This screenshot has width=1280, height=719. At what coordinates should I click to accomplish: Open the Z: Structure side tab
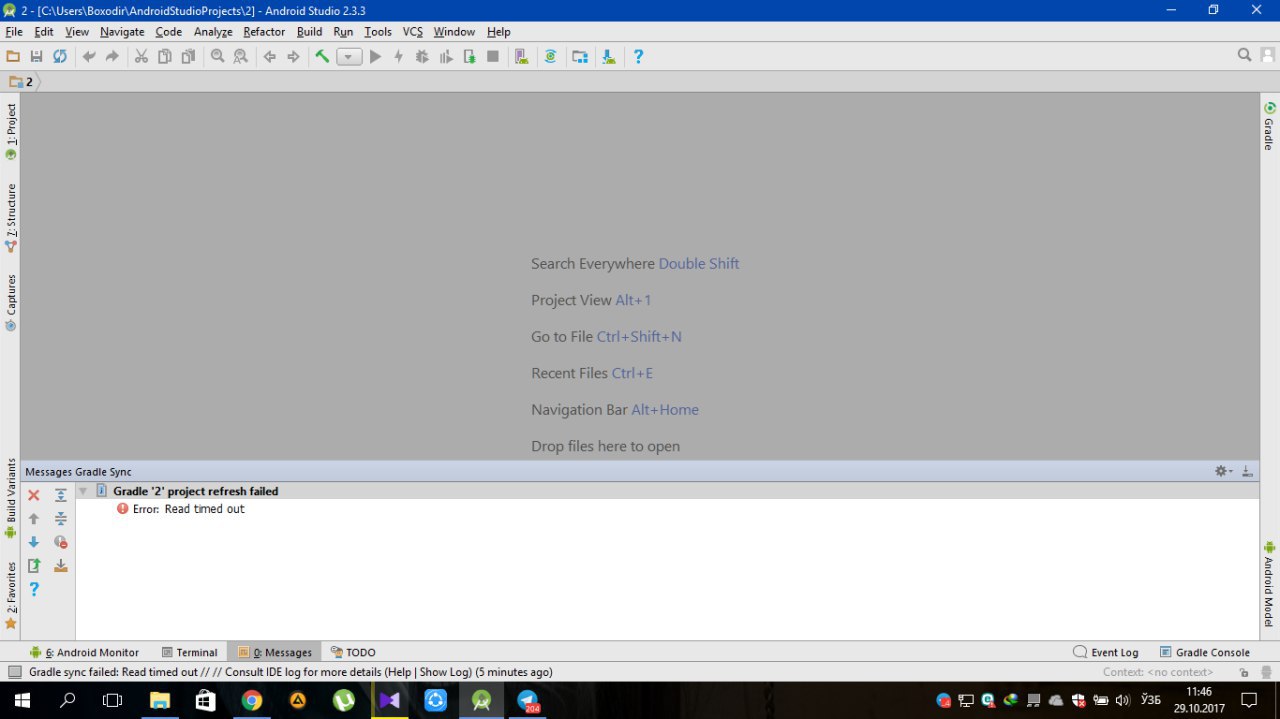point(11,217)
